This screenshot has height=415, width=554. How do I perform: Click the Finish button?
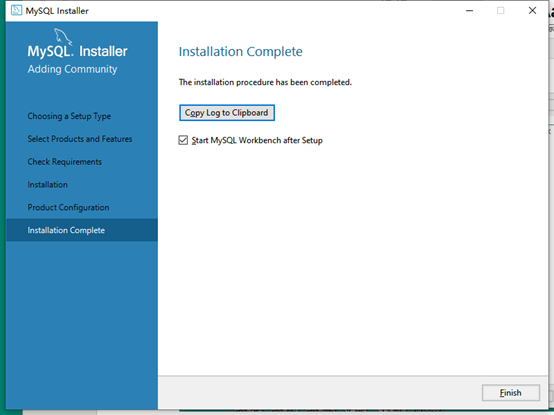click(x=511, y=392)
